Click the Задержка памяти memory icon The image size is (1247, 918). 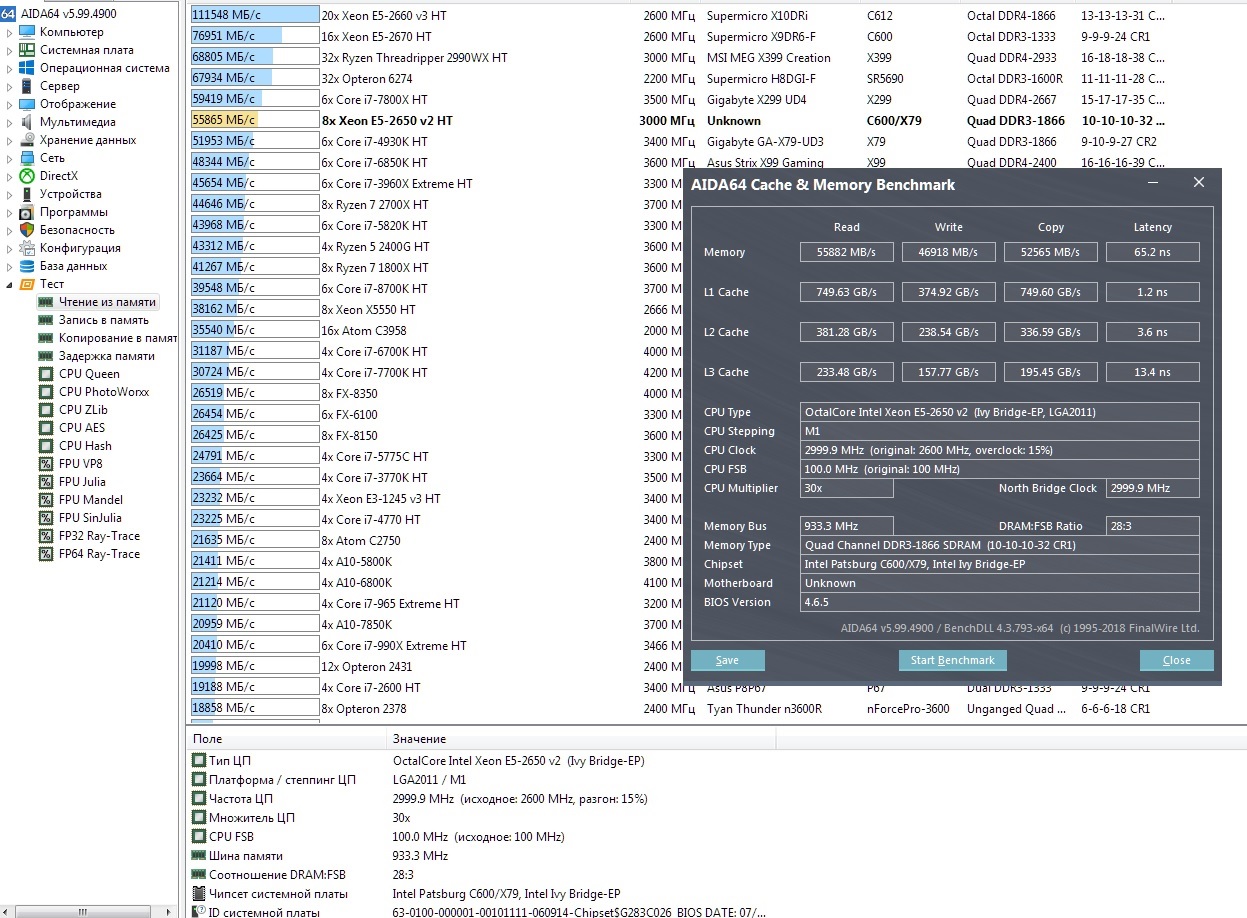coord(45,356)
